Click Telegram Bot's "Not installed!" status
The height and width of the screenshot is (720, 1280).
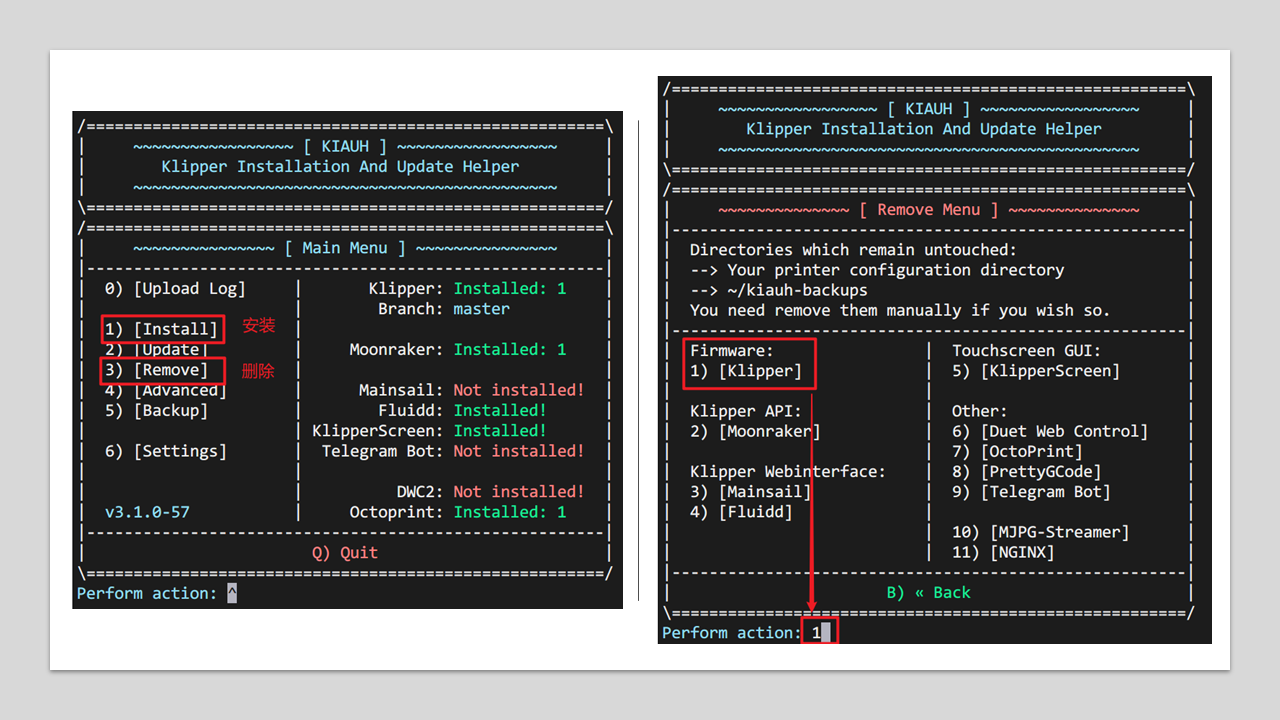click(519, 451)
